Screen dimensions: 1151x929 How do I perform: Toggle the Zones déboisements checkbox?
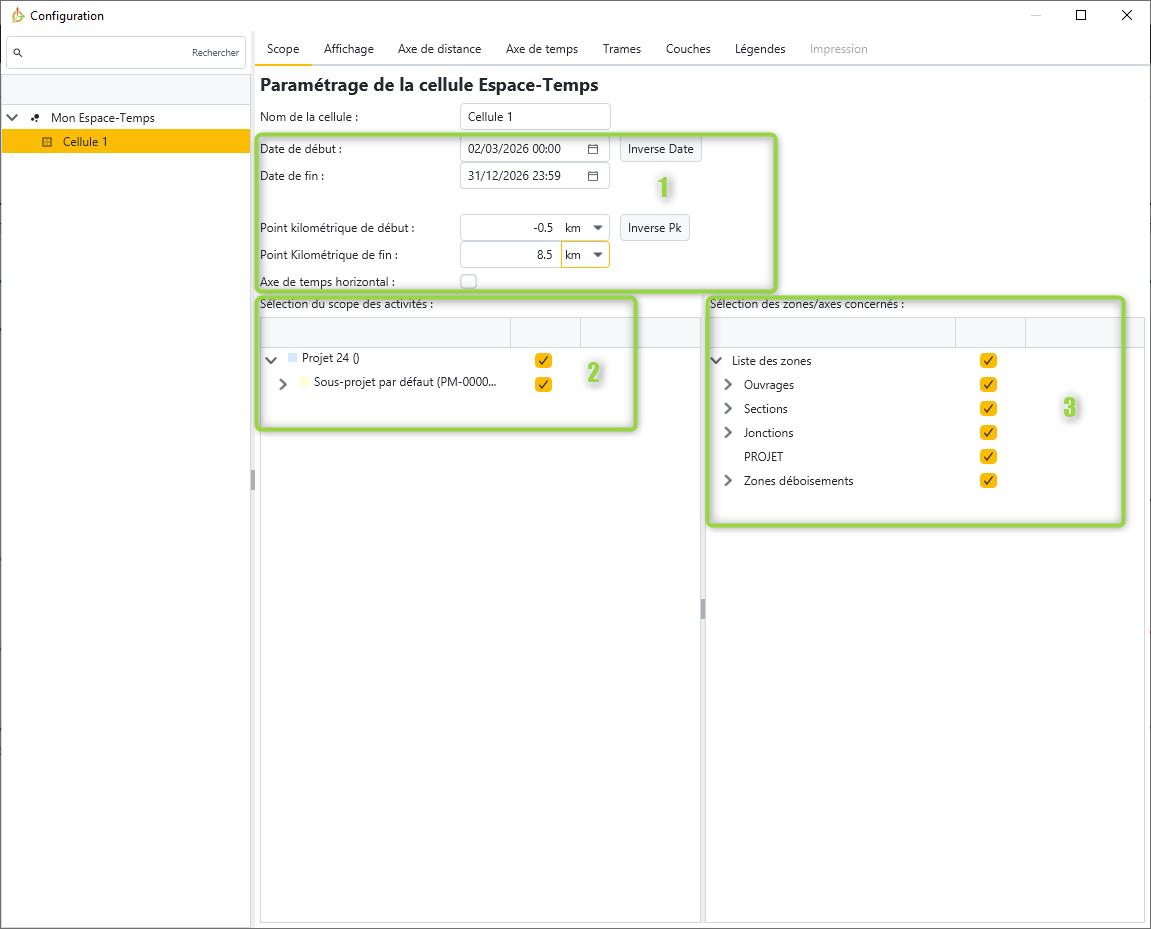988,481
